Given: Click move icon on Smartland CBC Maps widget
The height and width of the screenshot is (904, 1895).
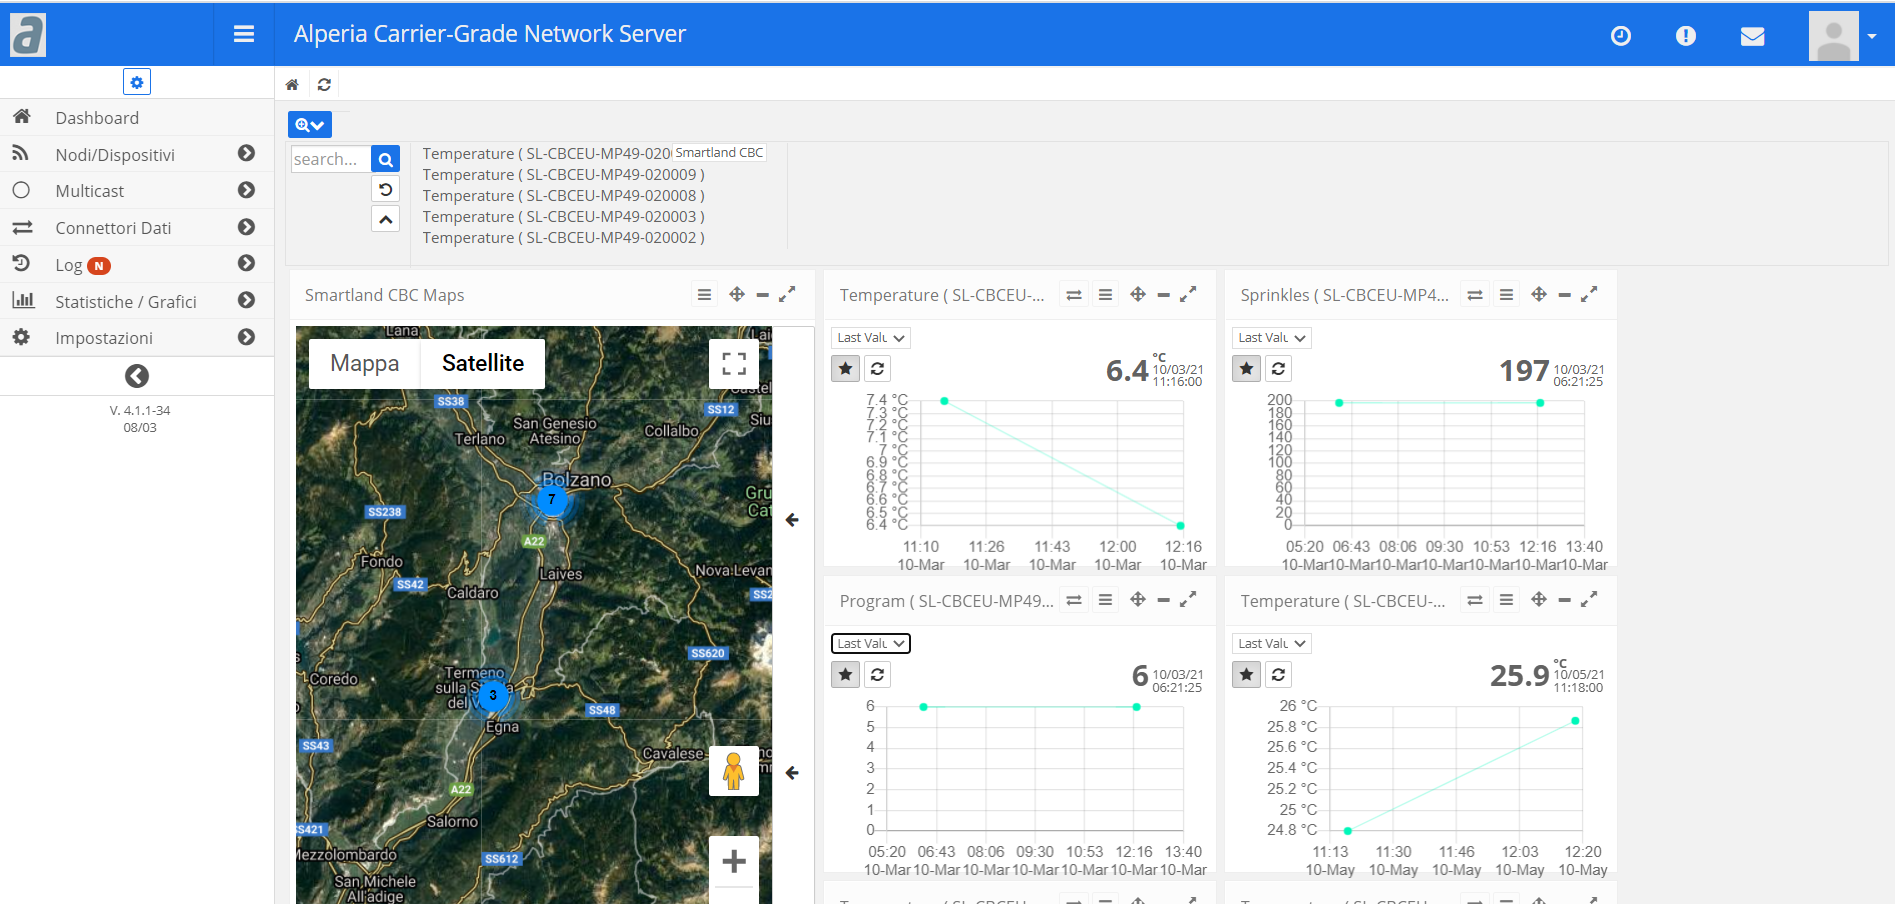Looking at the screenshot, I should [737, 294].
